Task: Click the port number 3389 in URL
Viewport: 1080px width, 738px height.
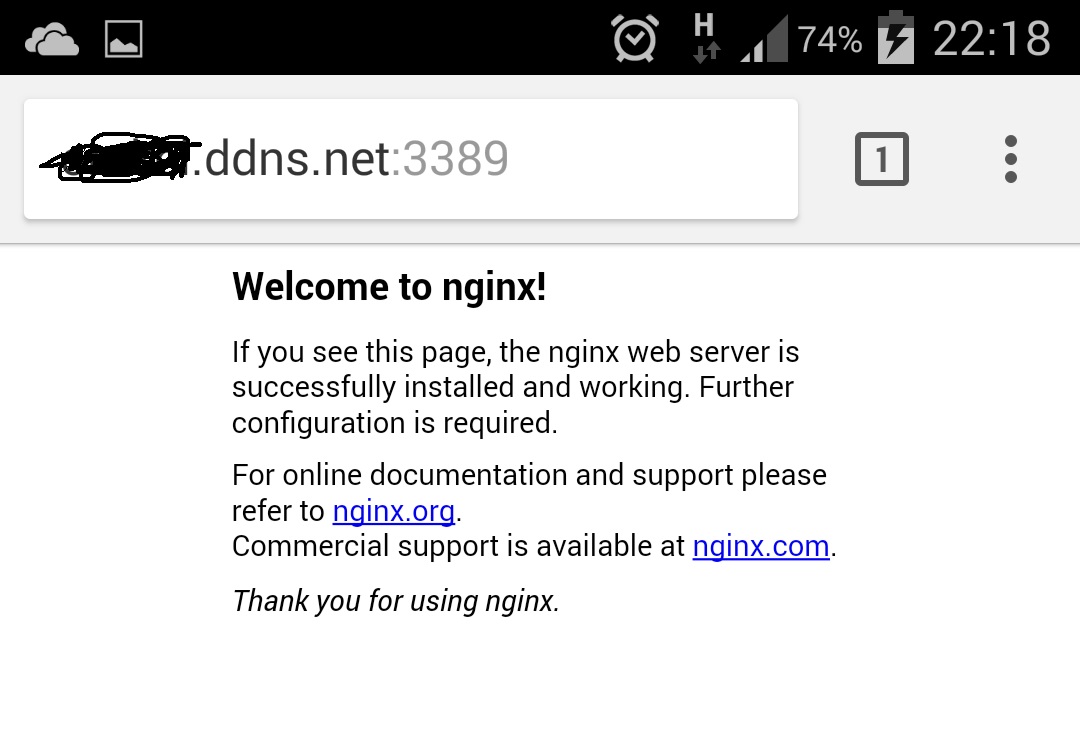Action: tap(456, 159)
